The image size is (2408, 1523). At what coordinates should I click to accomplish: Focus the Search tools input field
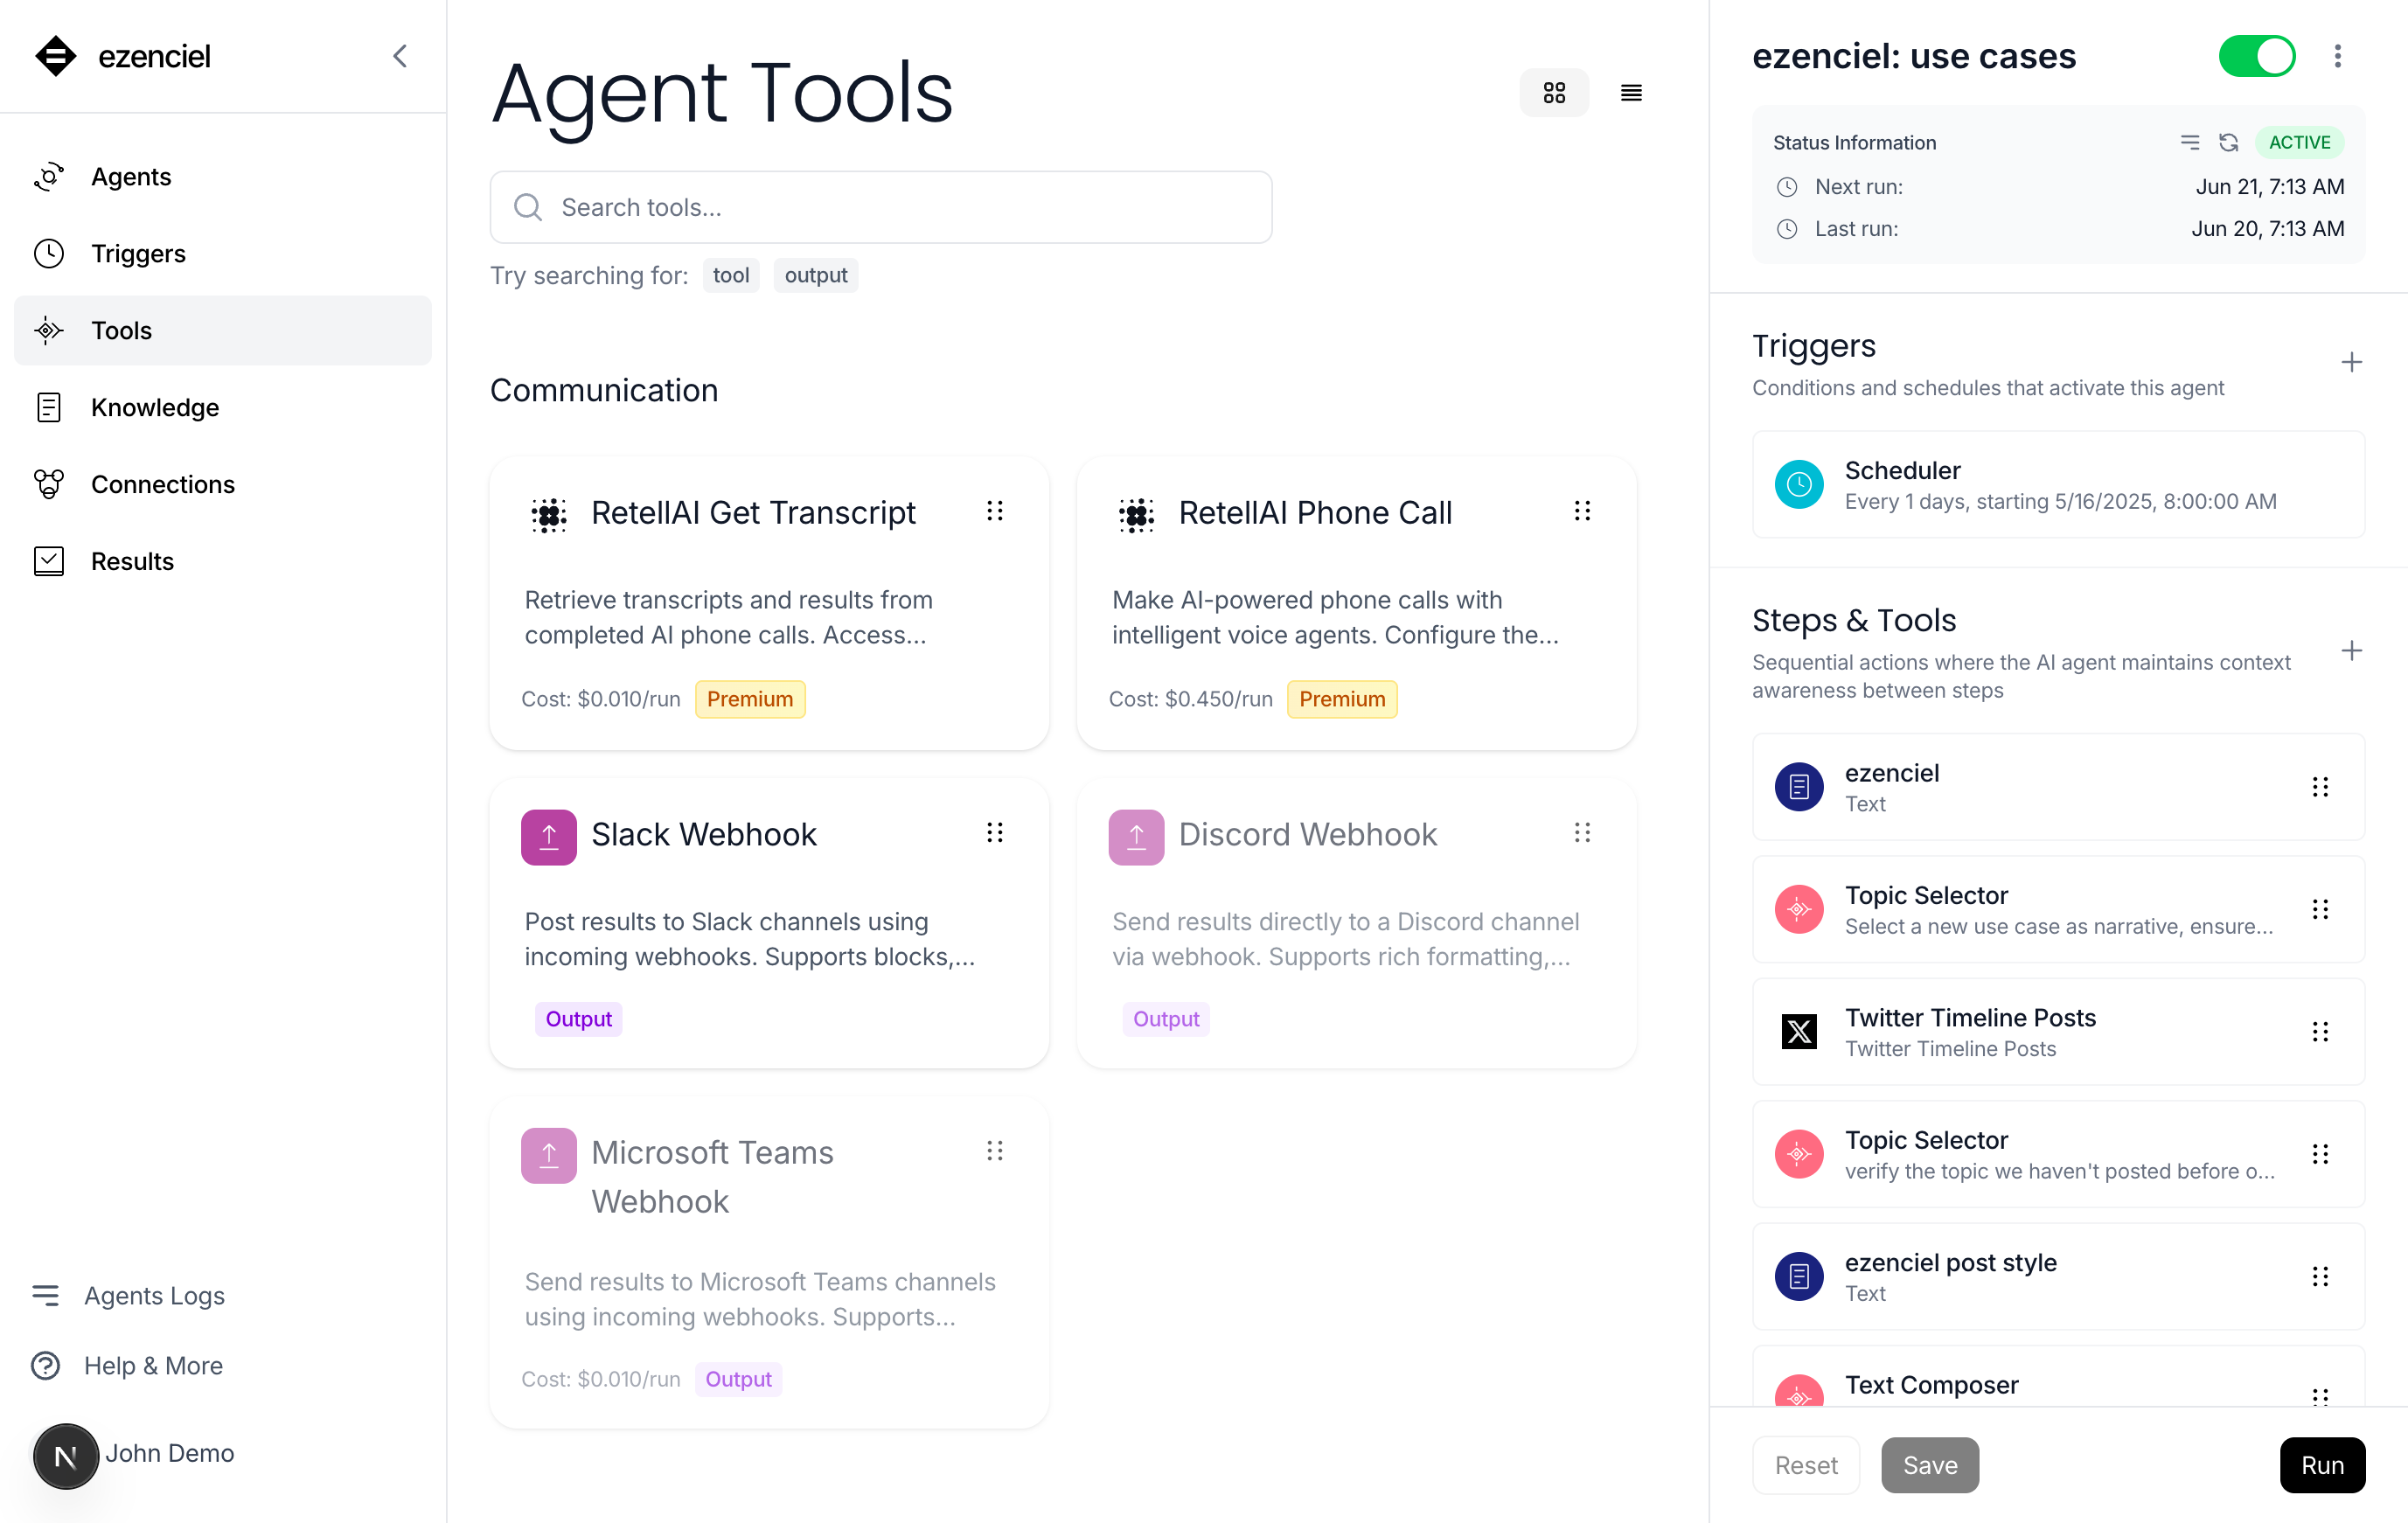coord(880,207)
